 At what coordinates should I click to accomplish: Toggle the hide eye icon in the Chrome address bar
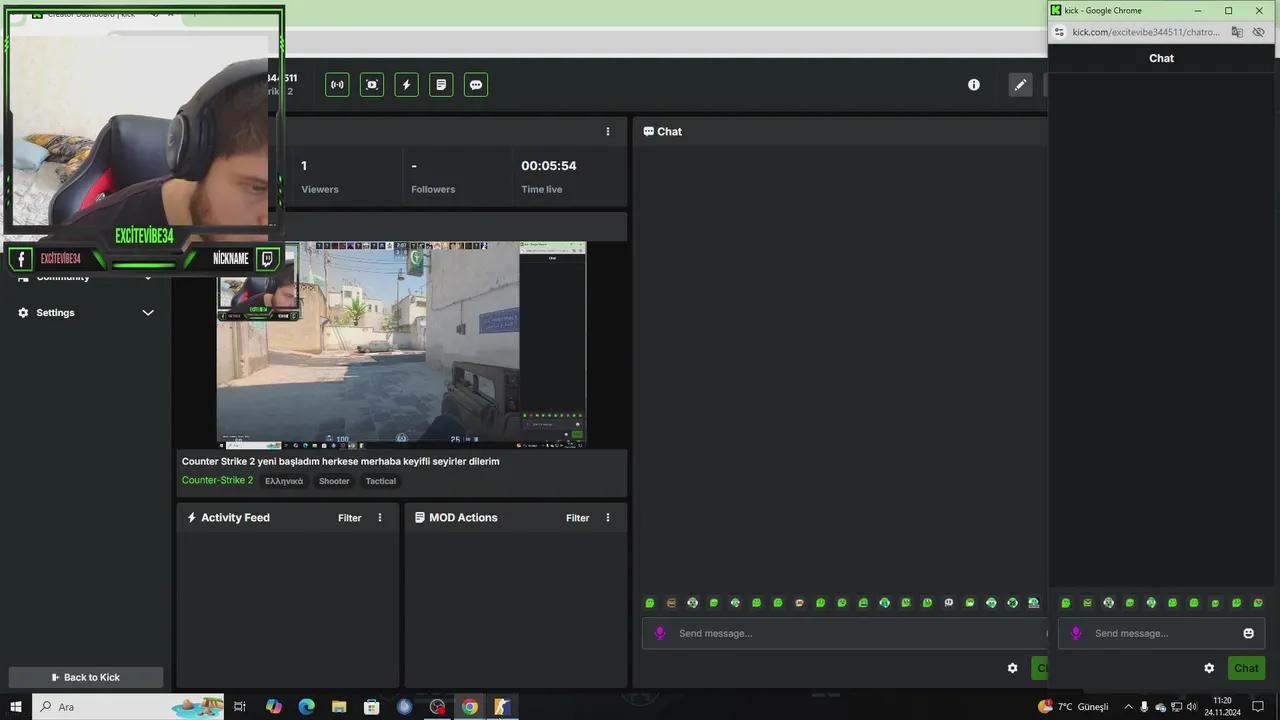tap(1258, 31)
